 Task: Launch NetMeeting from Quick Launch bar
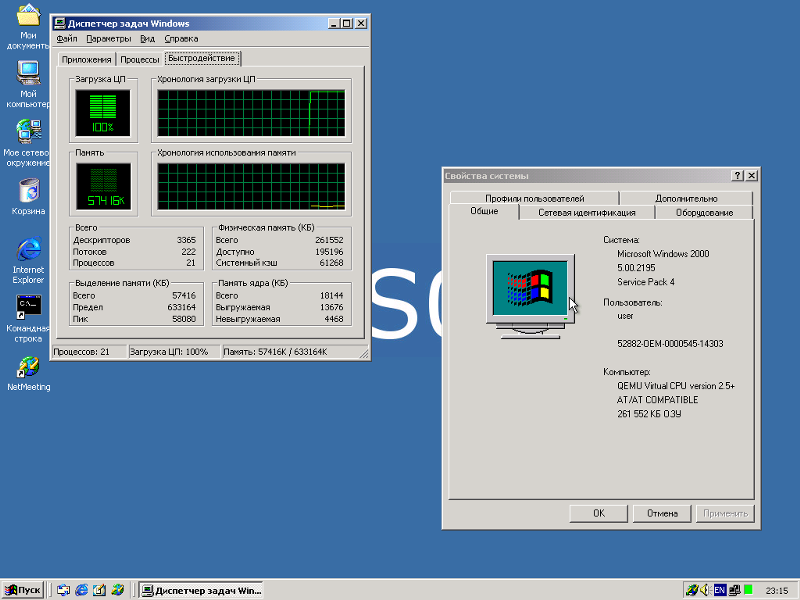[118, 590]
